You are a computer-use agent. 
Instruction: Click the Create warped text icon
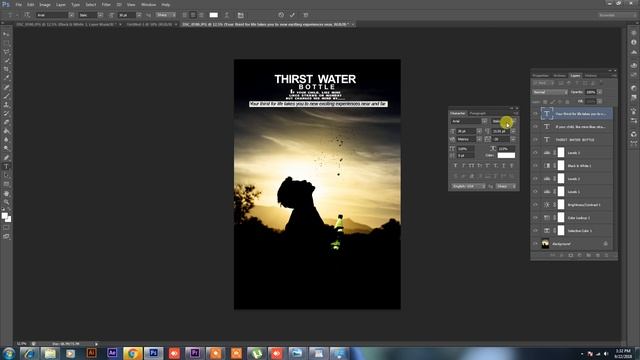[x=227, y=15]
